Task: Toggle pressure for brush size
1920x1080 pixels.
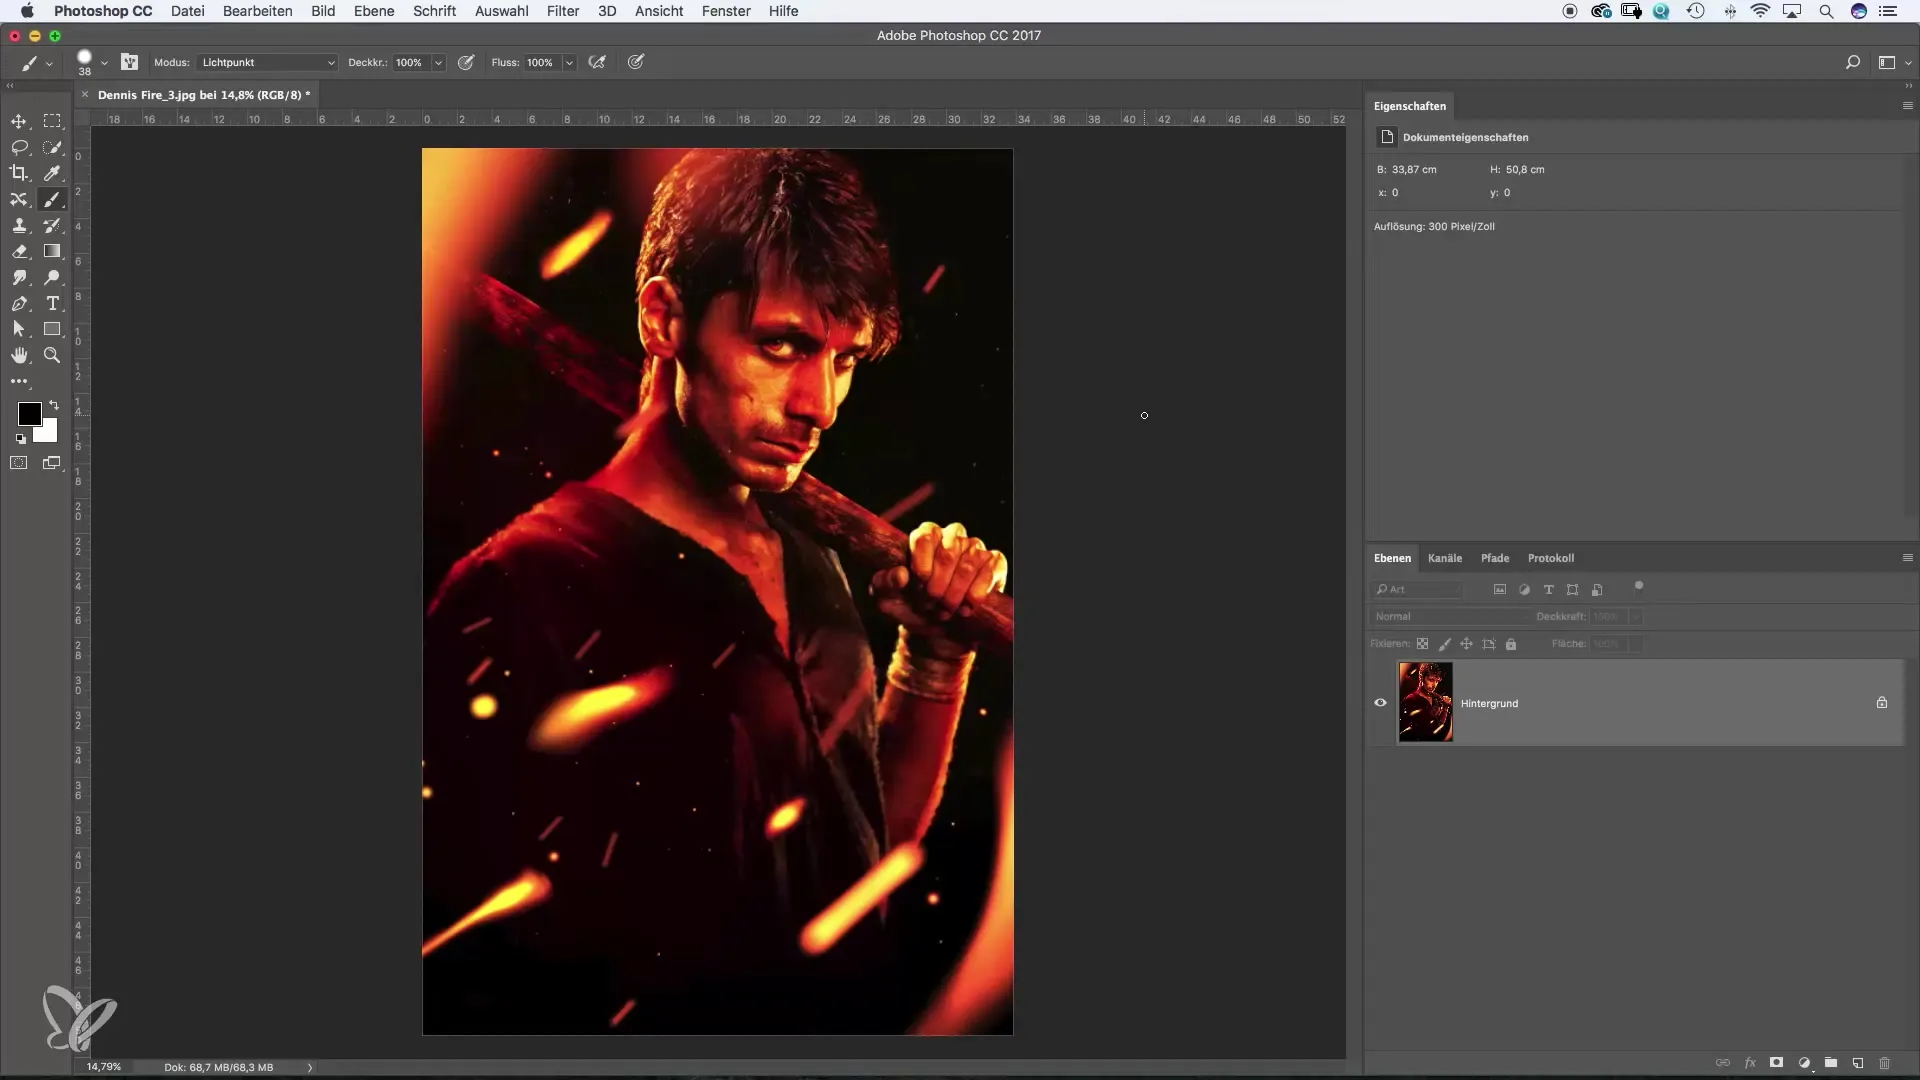Action: click(635, 62)
